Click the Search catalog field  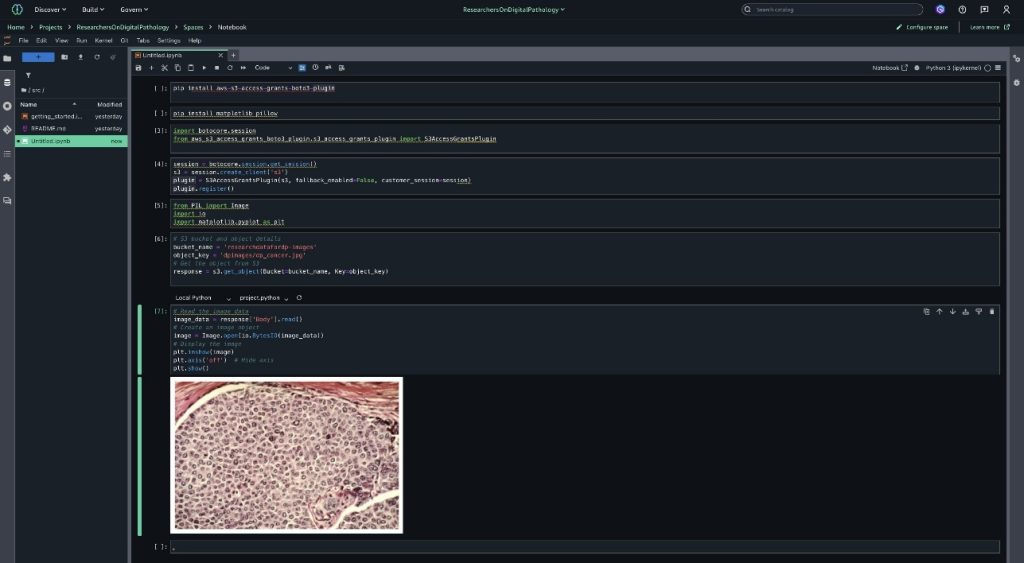click(x=832, y=10)
